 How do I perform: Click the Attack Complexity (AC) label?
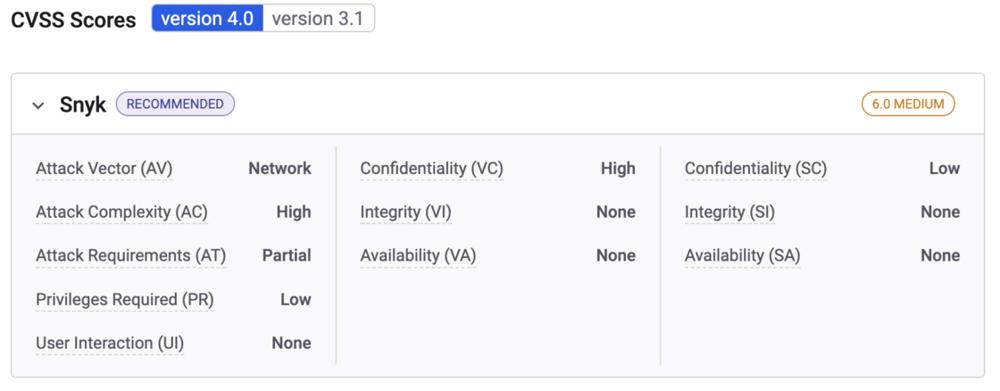tap(122, 212)
